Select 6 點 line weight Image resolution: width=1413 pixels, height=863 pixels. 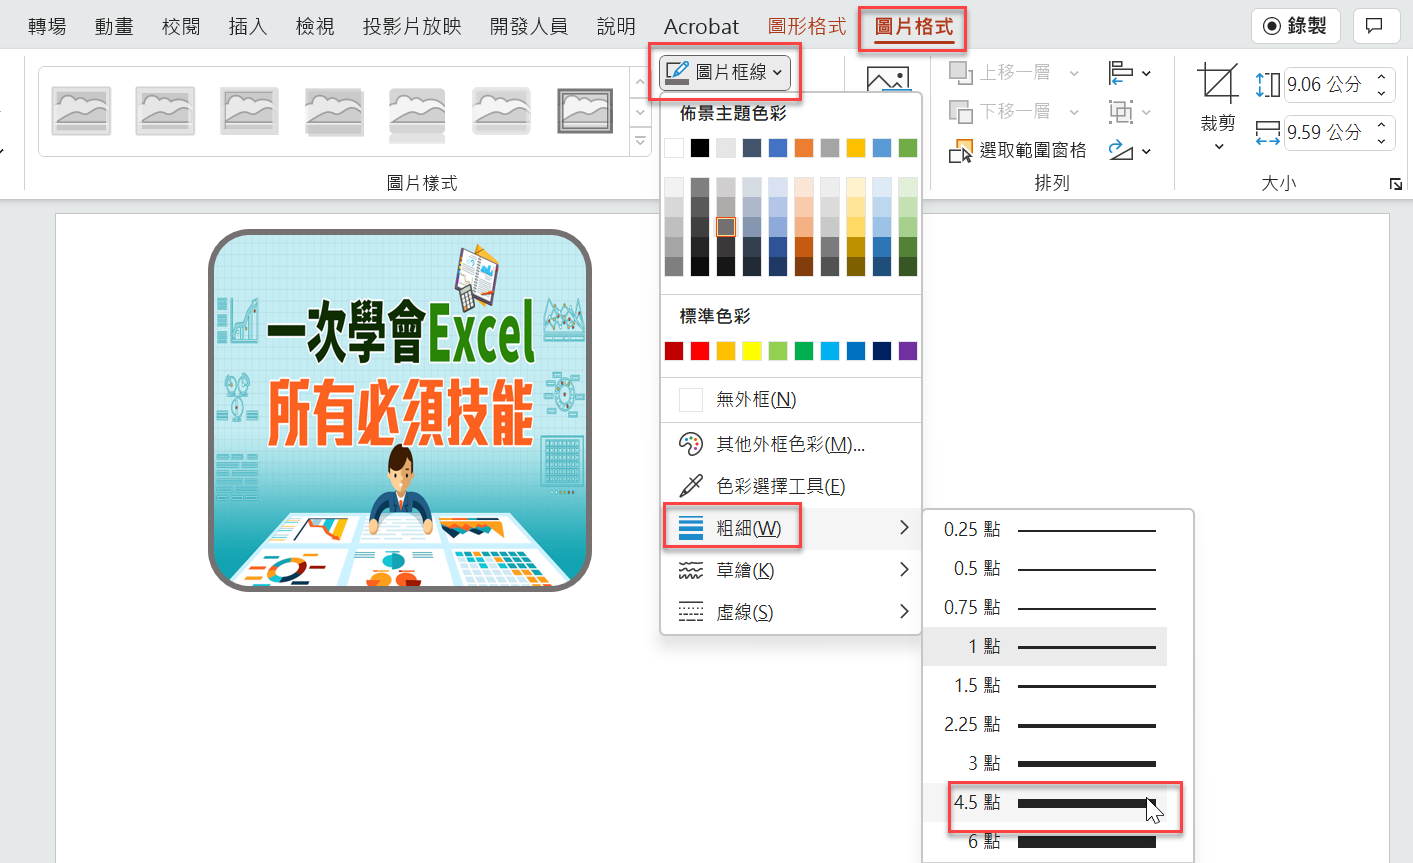point(1045,842)
